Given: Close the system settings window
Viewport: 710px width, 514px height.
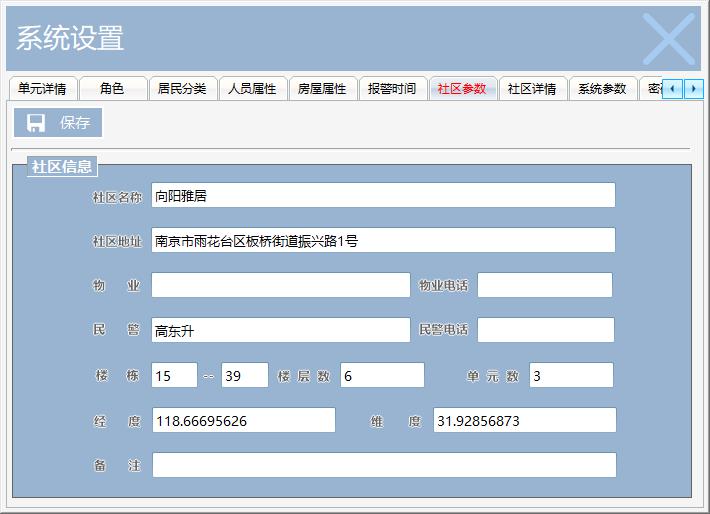Looking at the screenshot, I should click(x=667, y=39).
